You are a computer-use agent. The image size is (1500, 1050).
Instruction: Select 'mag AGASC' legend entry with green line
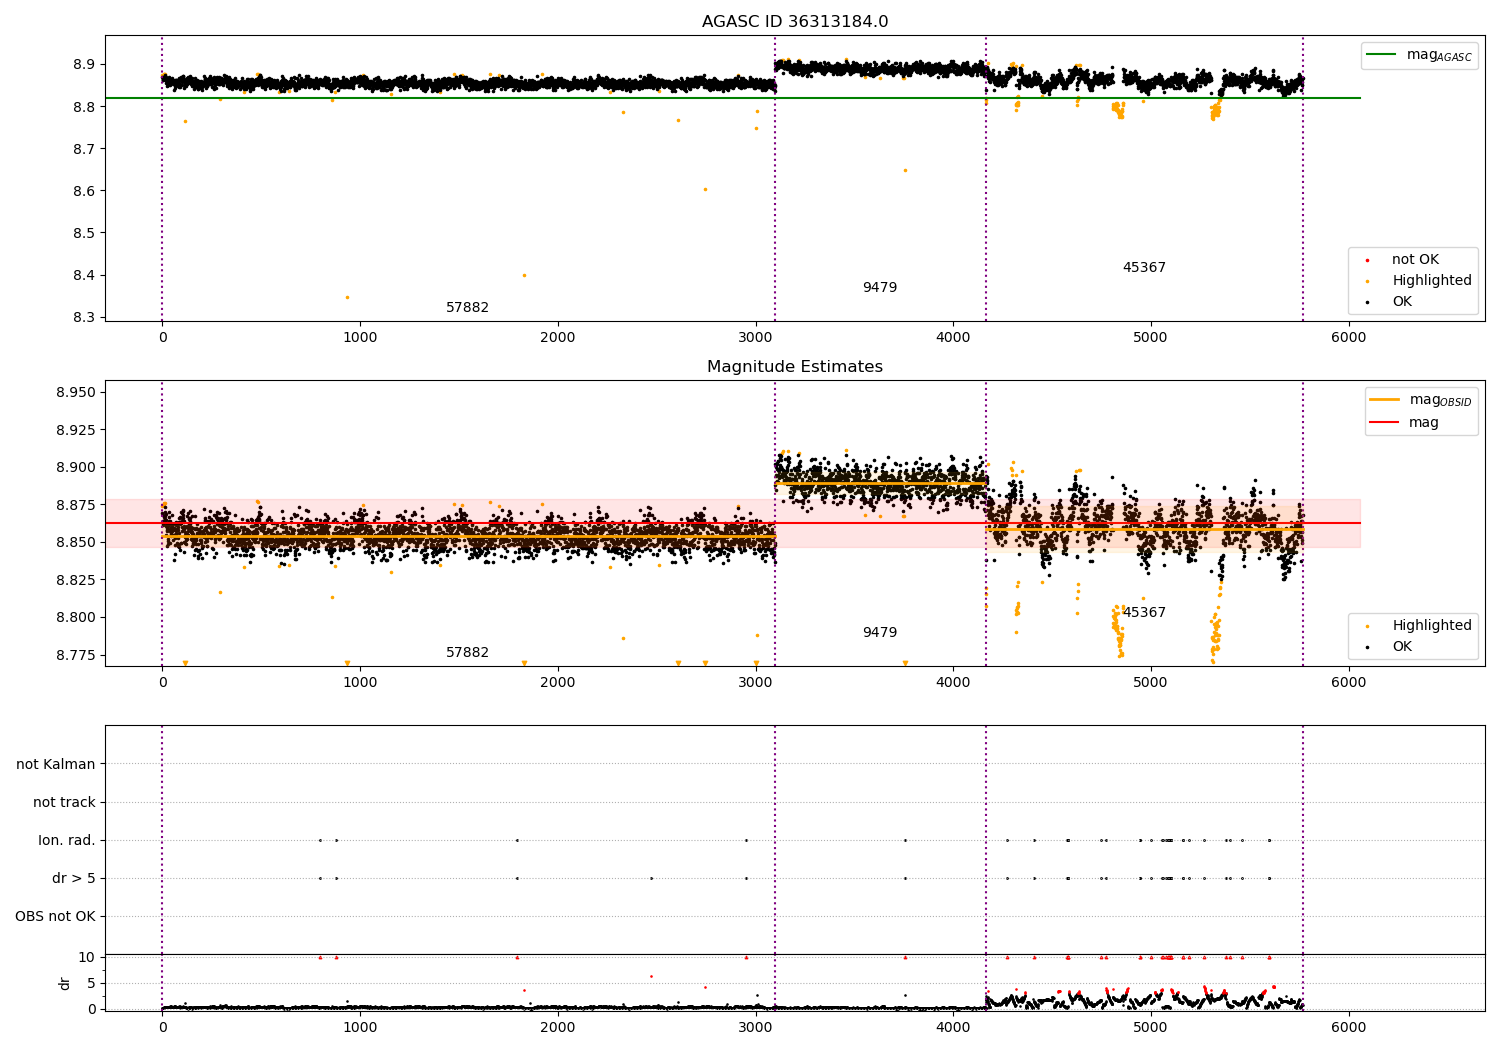tap(1419, 55)
